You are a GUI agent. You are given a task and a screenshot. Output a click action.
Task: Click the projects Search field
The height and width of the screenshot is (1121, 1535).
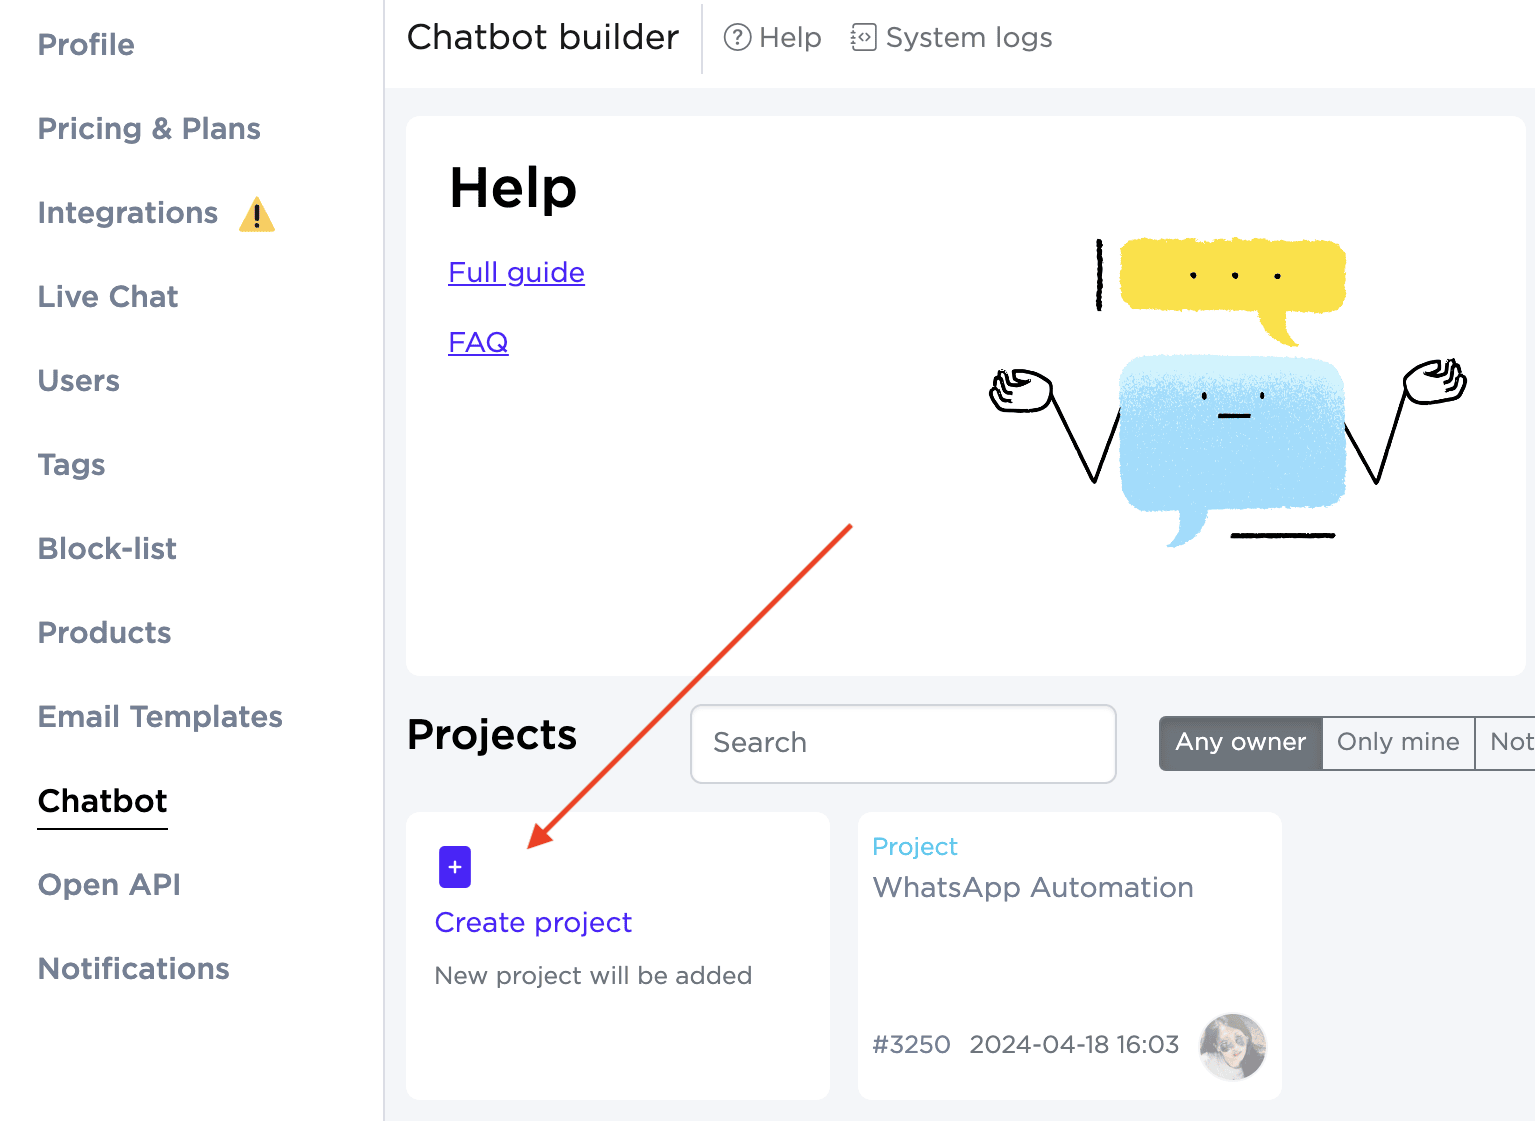[x=902, y=743]
